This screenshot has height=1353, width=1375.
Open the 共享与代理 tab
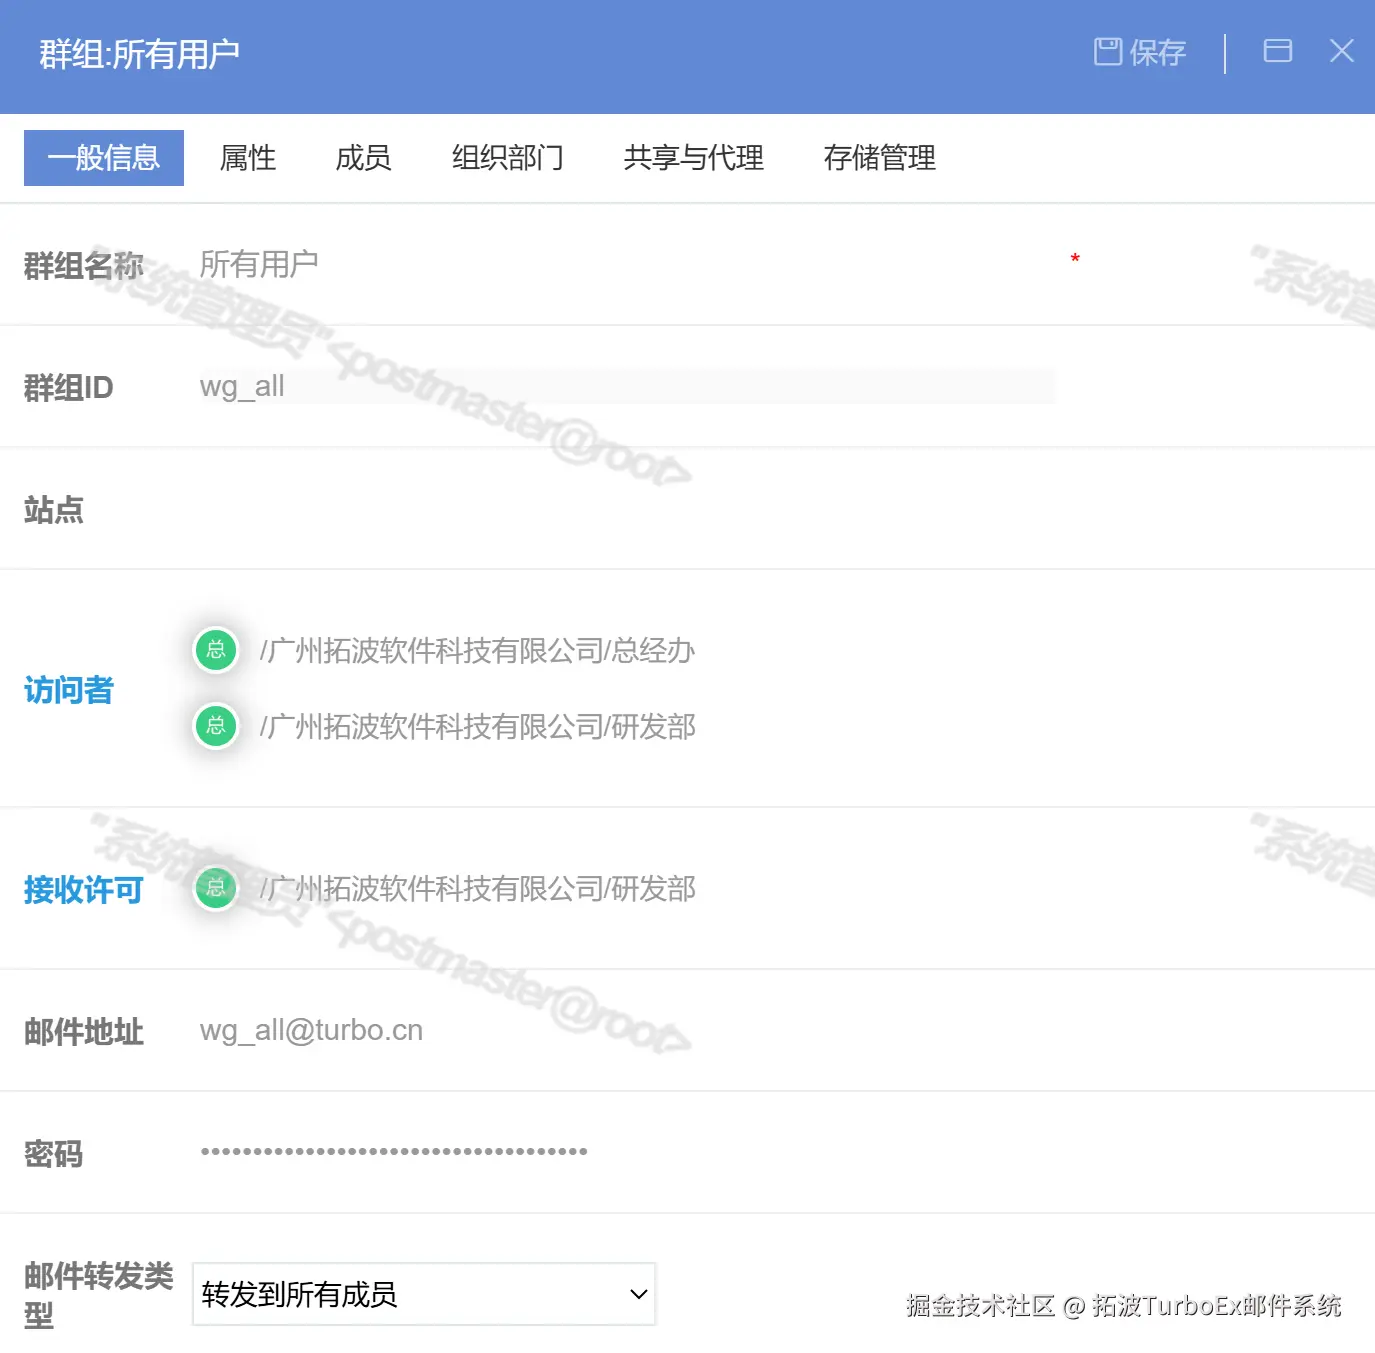[692, 158]
